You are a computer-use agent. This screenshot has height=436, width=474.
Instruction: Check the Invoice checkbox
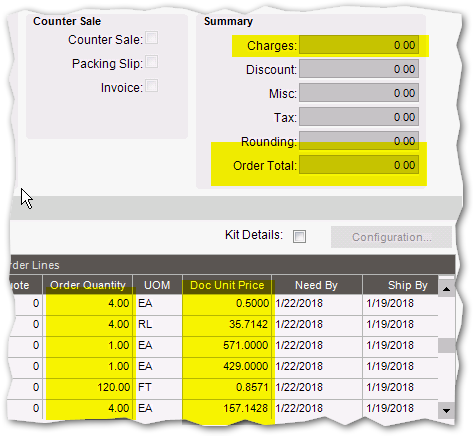click(152, 86)
